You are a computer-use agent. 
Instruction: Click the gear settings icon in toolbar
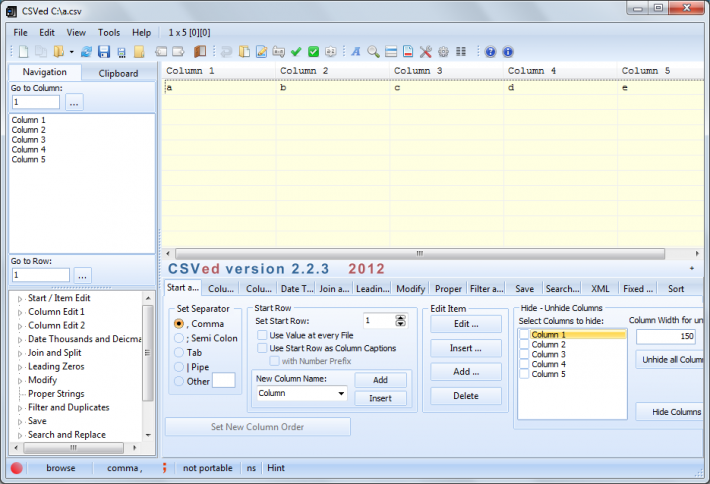click(443, 52)
